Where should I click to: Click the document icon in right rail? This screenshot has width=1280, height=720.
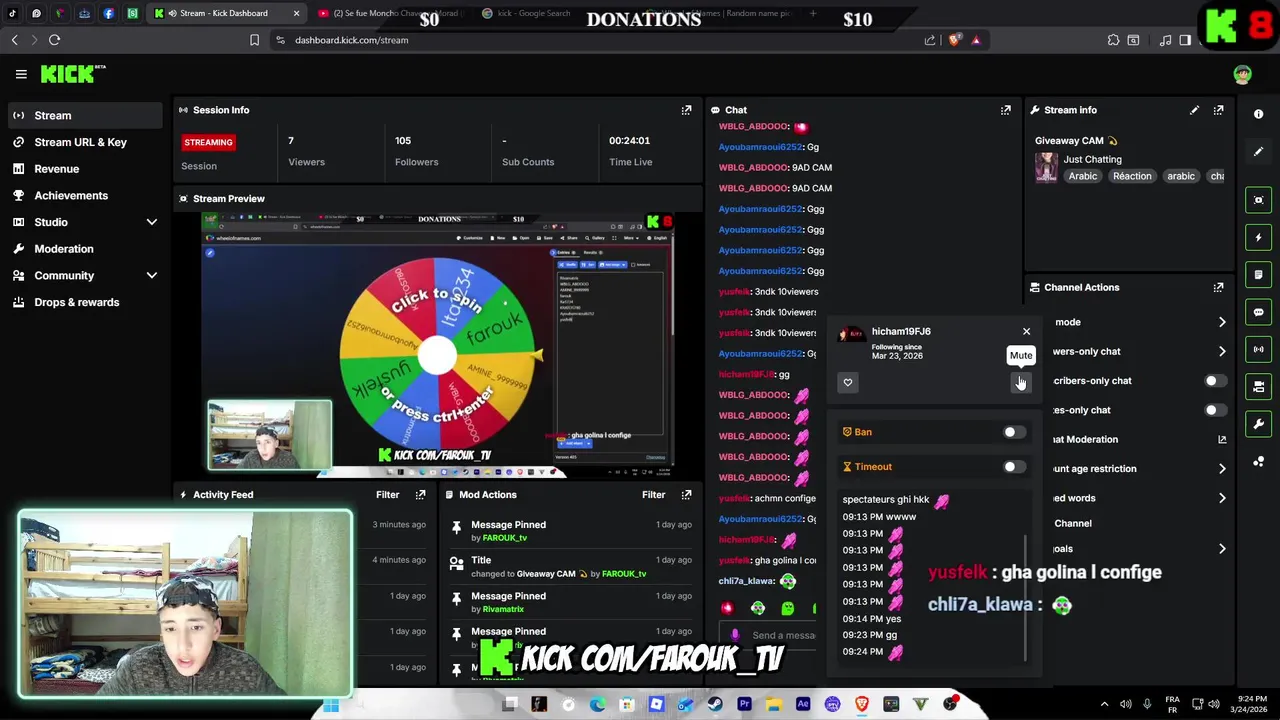[1258, 275]
